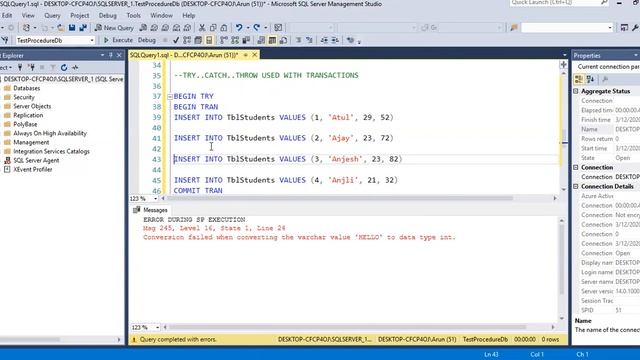Open the TestProcedureDb database dropdown
Viewport: 640px width, 360px height.
(92, 40)
